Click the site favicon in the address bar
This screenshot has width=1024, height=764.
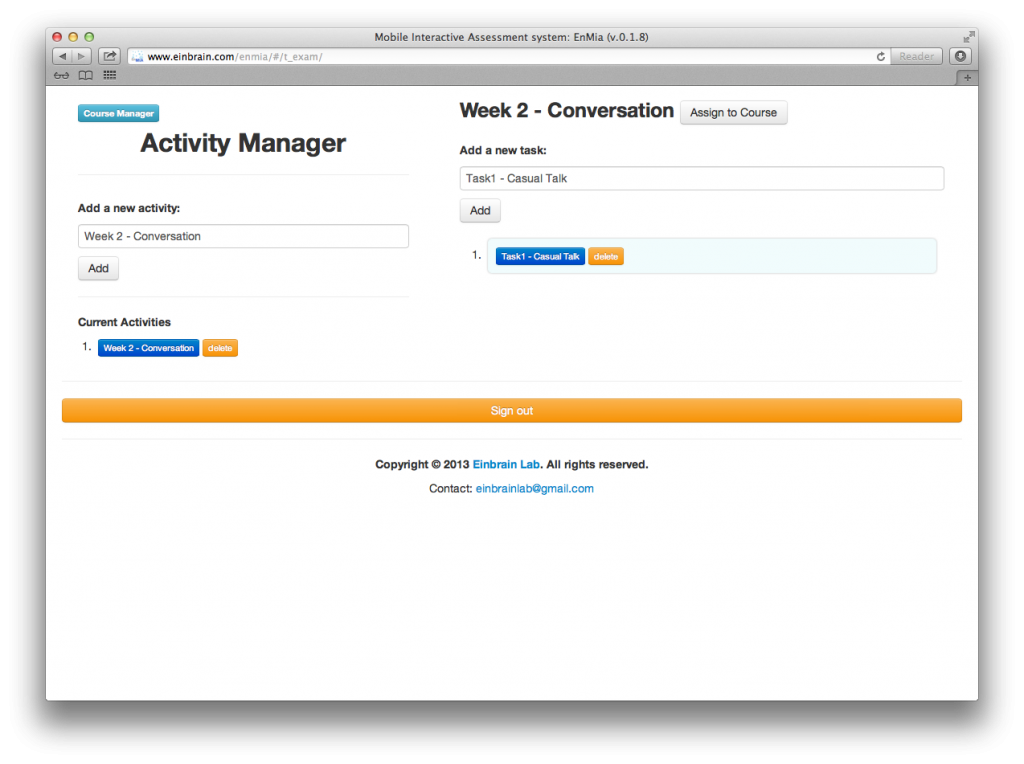pyautogui.click(x=137, y=57)
